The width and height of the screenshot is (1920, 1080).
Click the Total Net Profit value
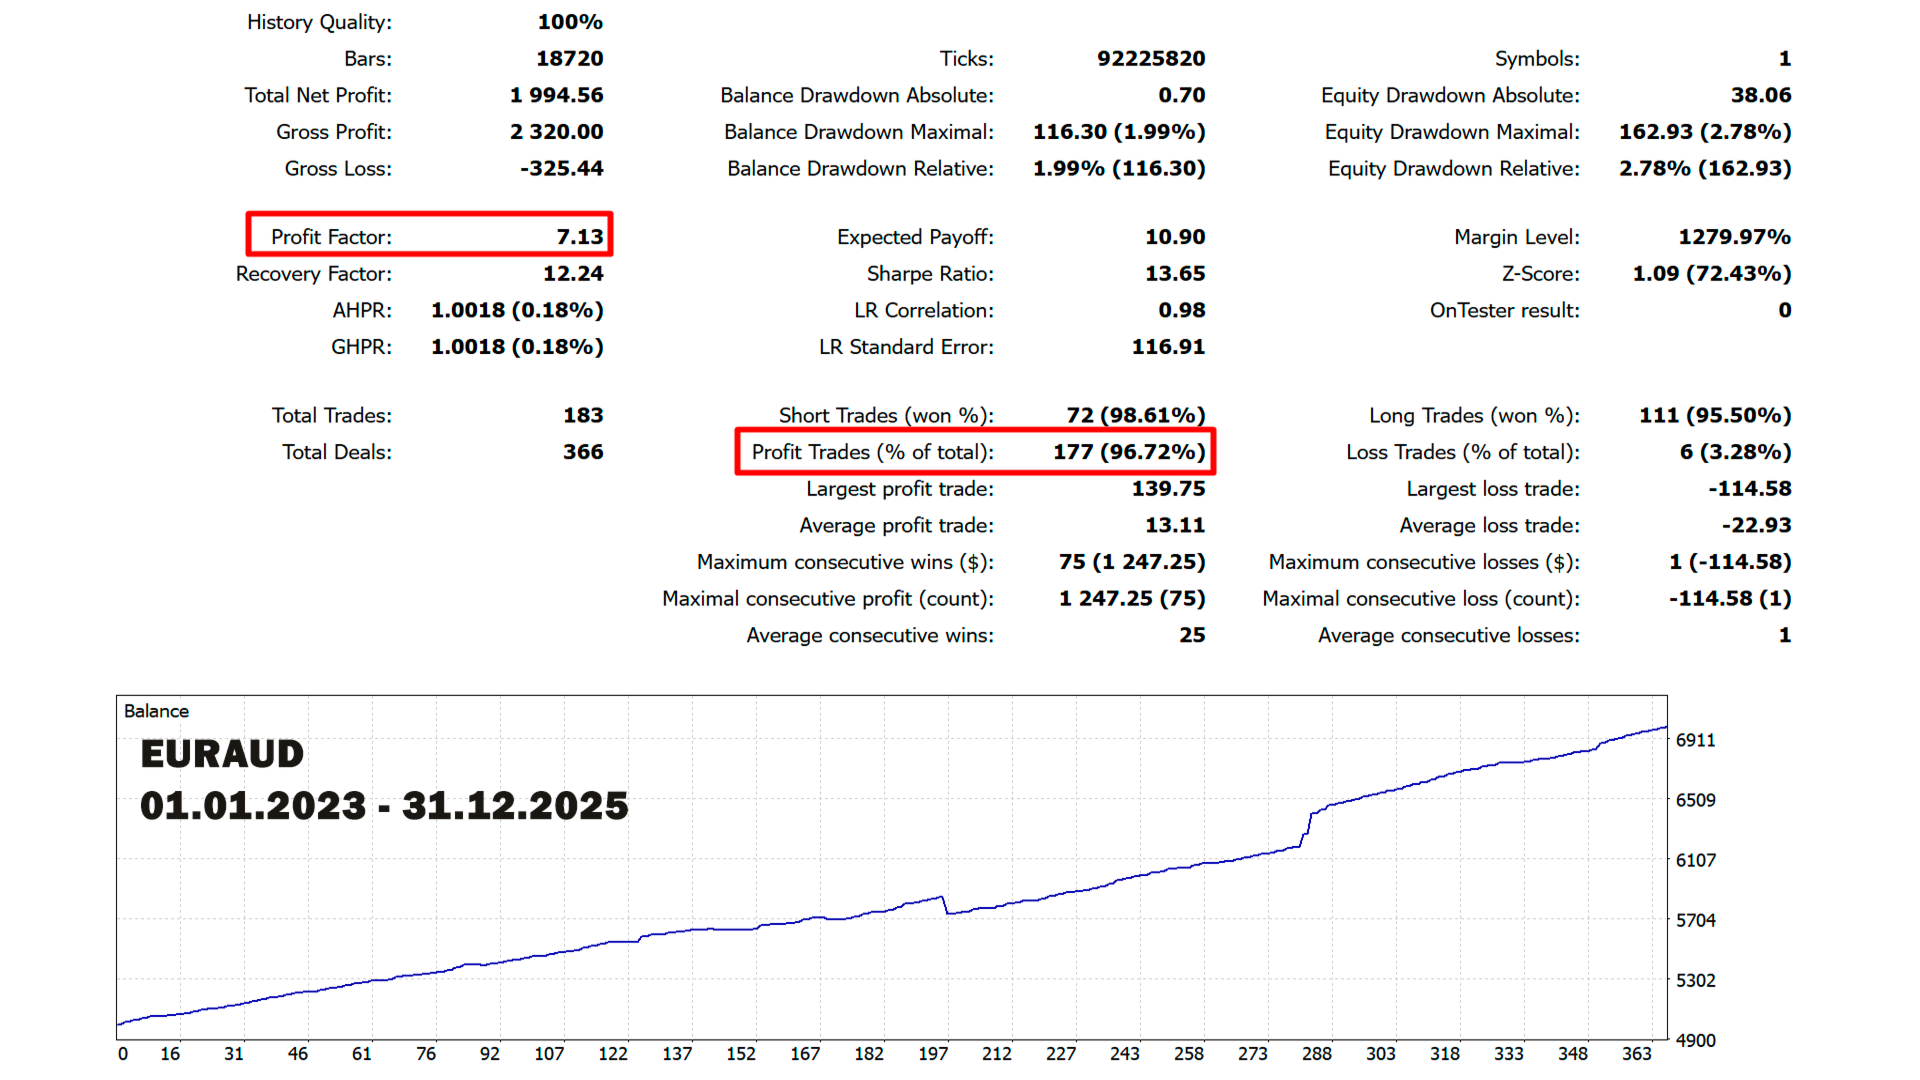point(556,95)
